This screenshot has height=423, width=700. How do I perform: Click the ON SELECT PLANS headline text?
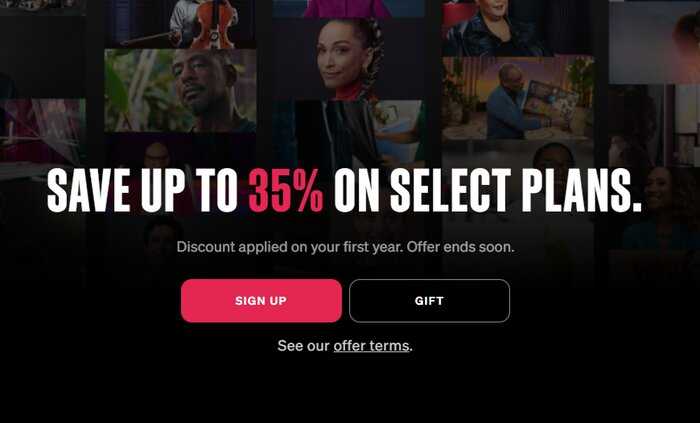[x=488, y=191]
